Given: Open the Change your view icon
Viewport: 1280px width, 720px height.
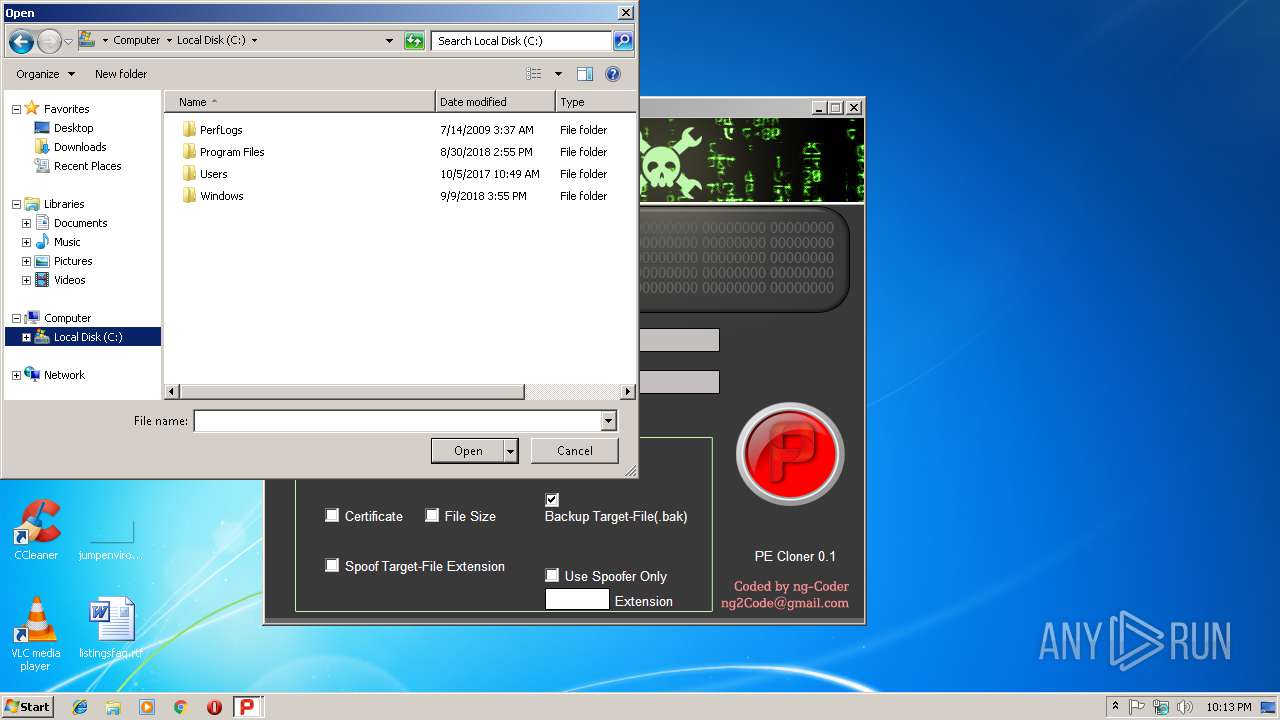Looking at the screenshot, I should click(x=534, y=74).
